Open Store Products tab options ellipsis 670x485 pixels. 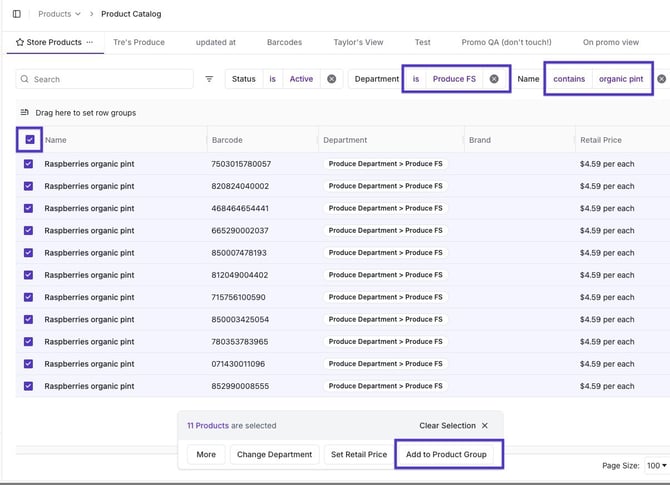click(x=90, y=42)
